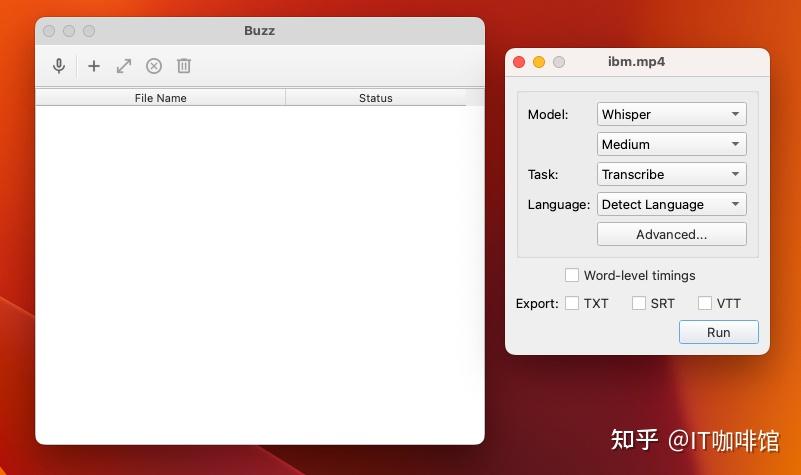Enable Word-level timings checkbox
Image resolution: width=801 pixels, height=475 pixels.
point(572,275)
